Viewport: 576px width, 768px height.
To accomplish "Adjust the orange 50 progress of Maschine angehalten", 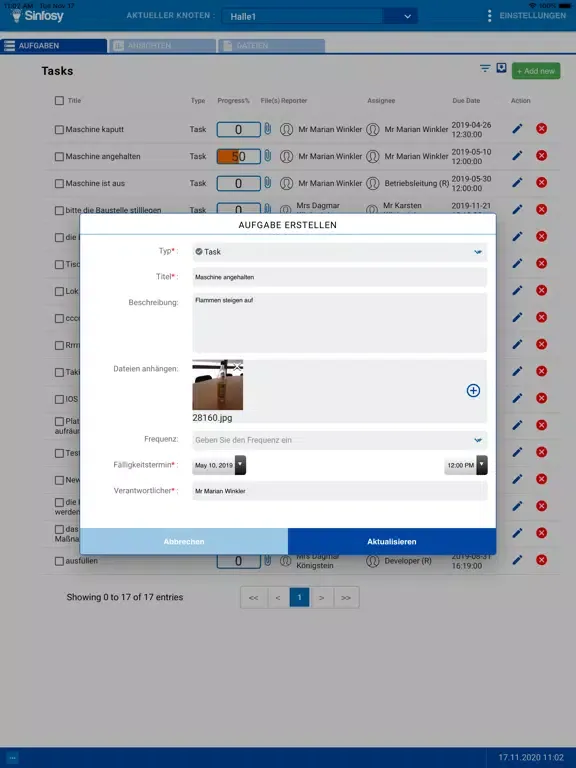I will [x=239, y=156].
